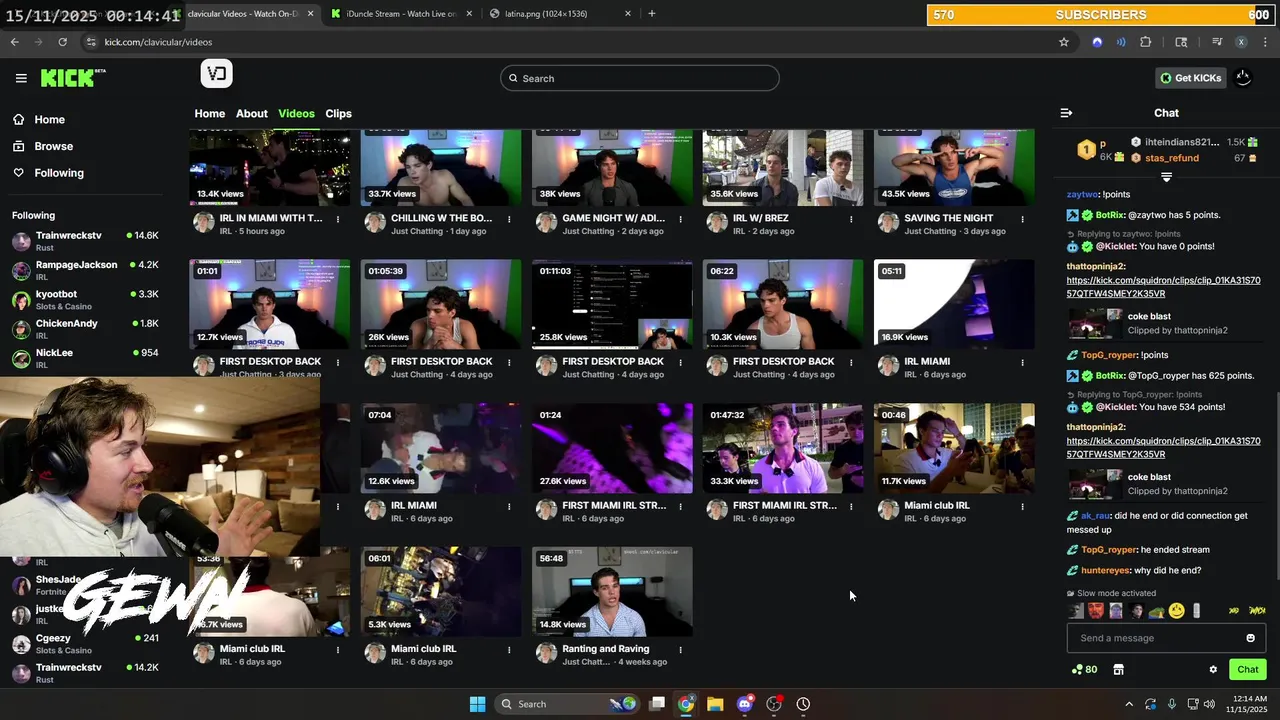Open the first coke blast clip URL
The width and height of the screenshot is (1280, 720).
tap(1163, 287)
